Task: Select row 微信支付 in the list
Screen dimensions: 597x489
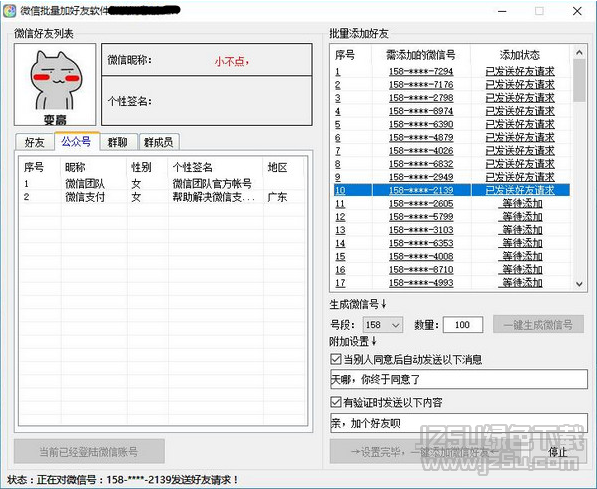Action: [163, 197]
